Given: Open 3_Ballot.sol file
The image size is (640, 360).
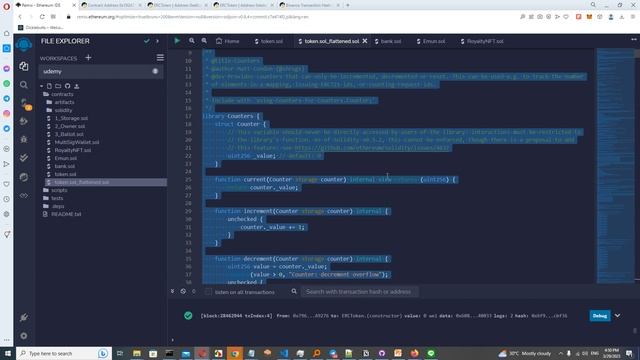Looking at the screenshot, I should [x=69, y=134].
